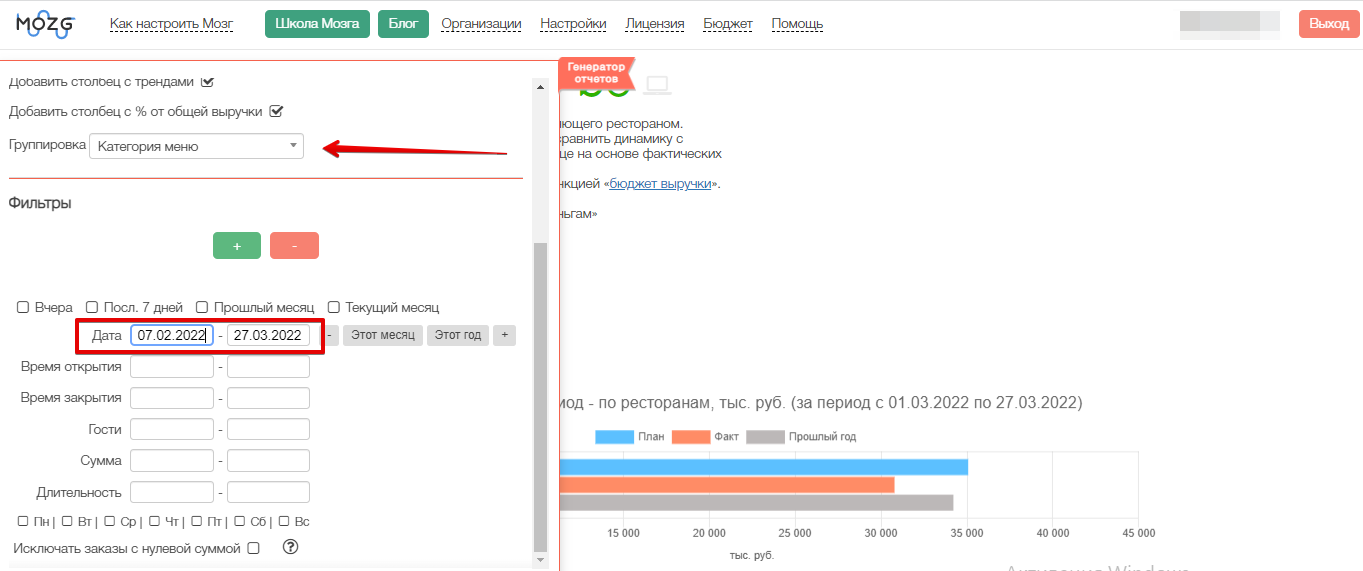The height and width of the screenshot is (571, 1363).
Task: Open the Лицензия menu item
Action: coord(654,24)
